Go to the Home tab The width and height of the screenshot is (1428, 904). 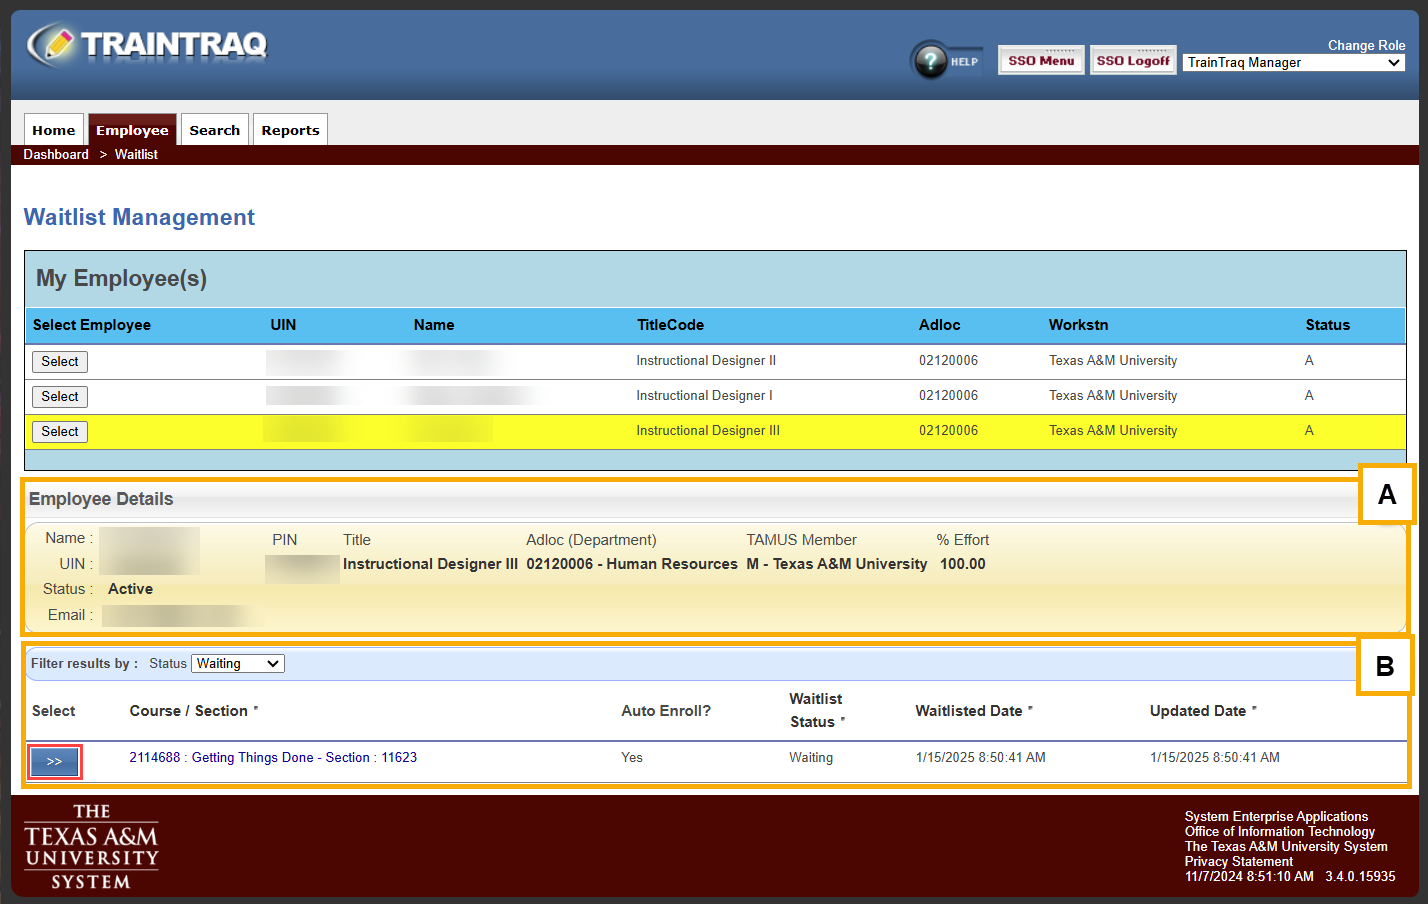pos(54,130)
